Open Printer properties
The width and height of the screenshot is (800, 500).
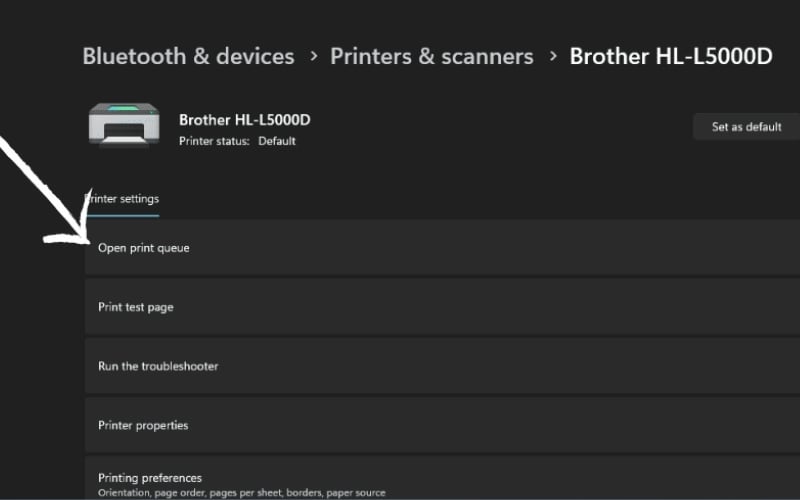143,425
